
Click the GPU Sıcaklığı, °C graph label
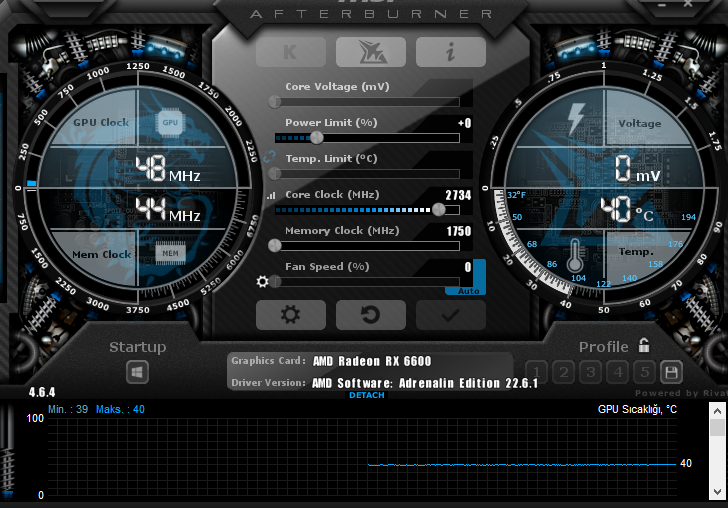[x=637, y=409]
